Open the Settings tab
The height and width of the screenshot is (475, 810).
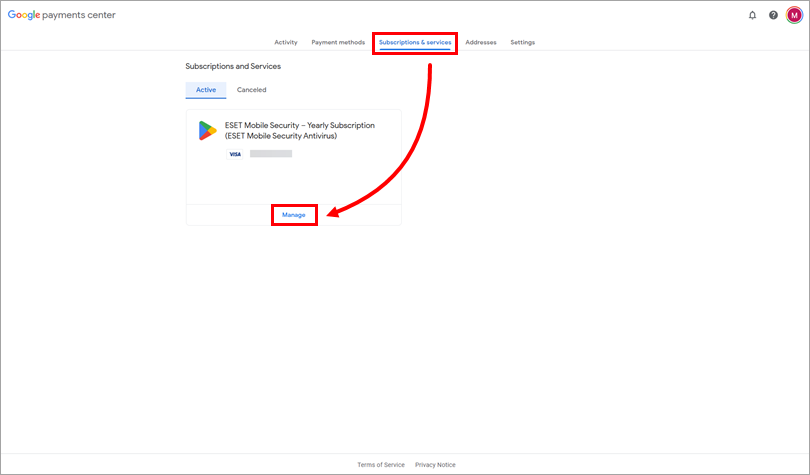(522, 43)
